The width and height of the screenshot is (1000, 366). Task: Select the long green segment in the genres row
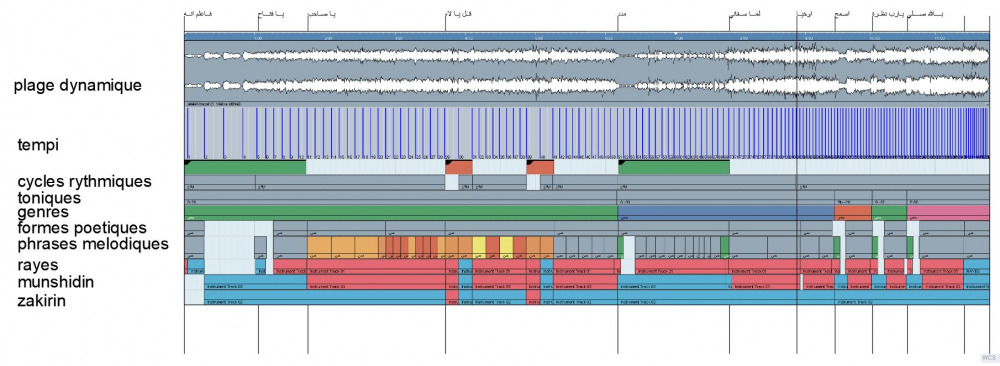[401, 213]
